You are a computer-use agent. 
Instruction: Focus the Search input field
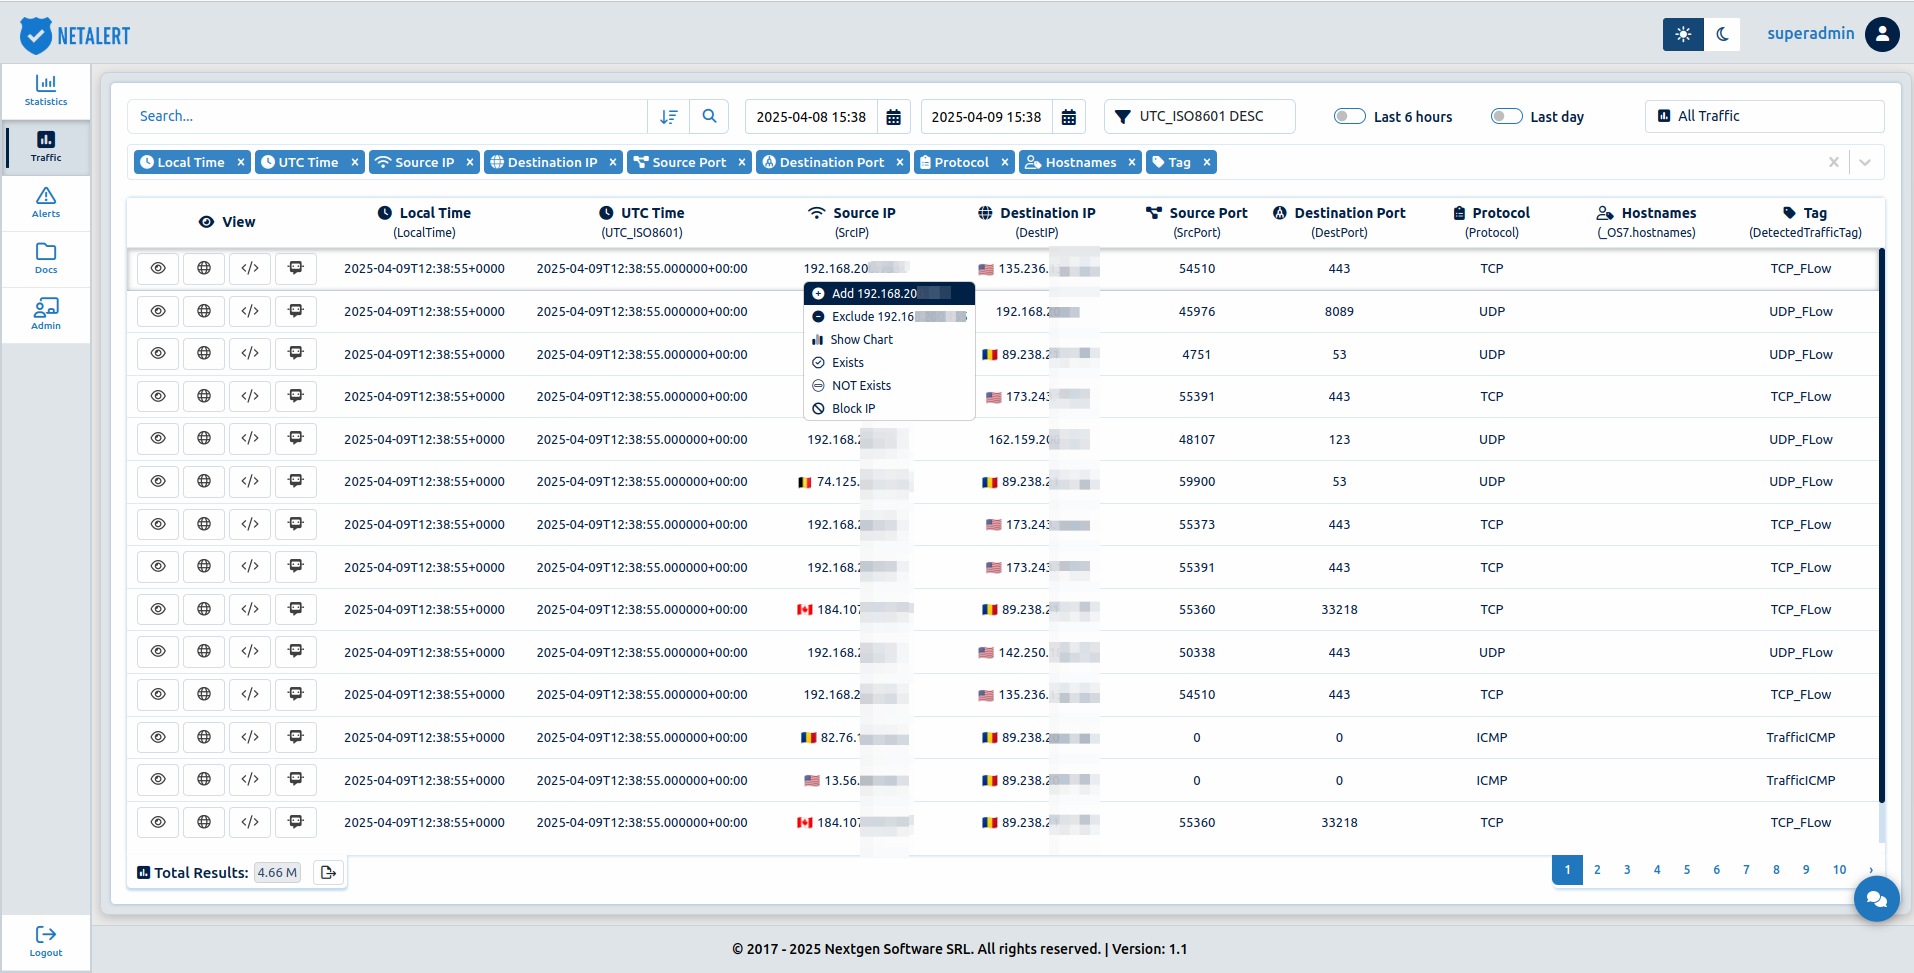coord(388,117)
